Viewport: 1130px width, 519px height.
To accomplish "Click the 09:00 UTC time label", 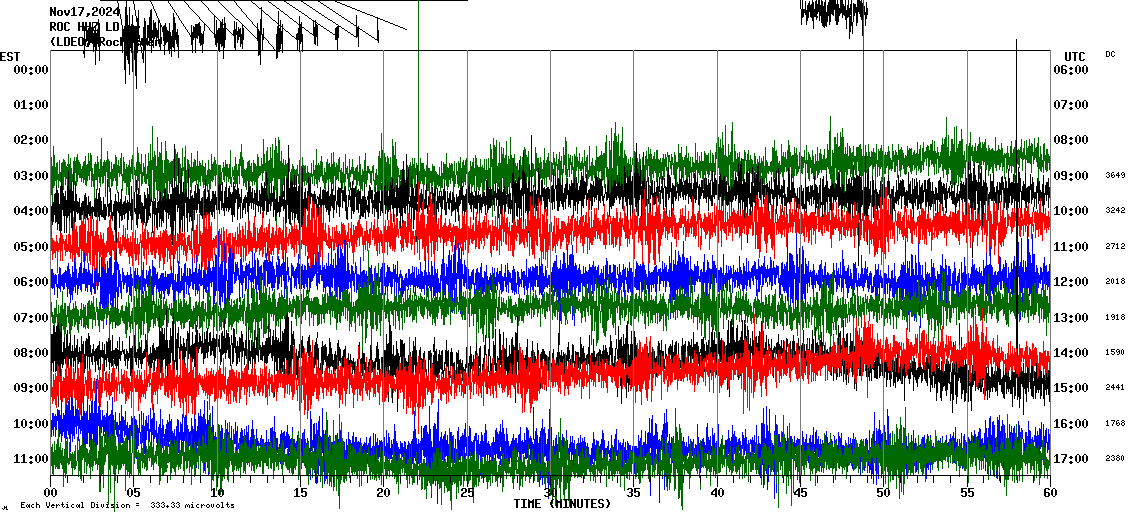I will pyautogui.click(x=1069, y=176).
